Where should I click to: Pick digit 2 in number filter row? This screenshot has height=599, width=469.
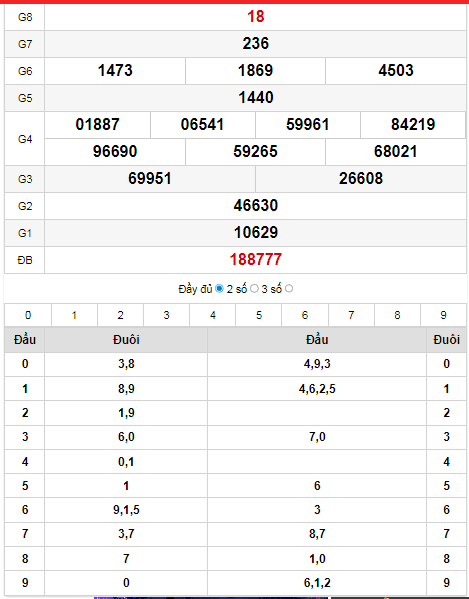(x=121, y=315)
